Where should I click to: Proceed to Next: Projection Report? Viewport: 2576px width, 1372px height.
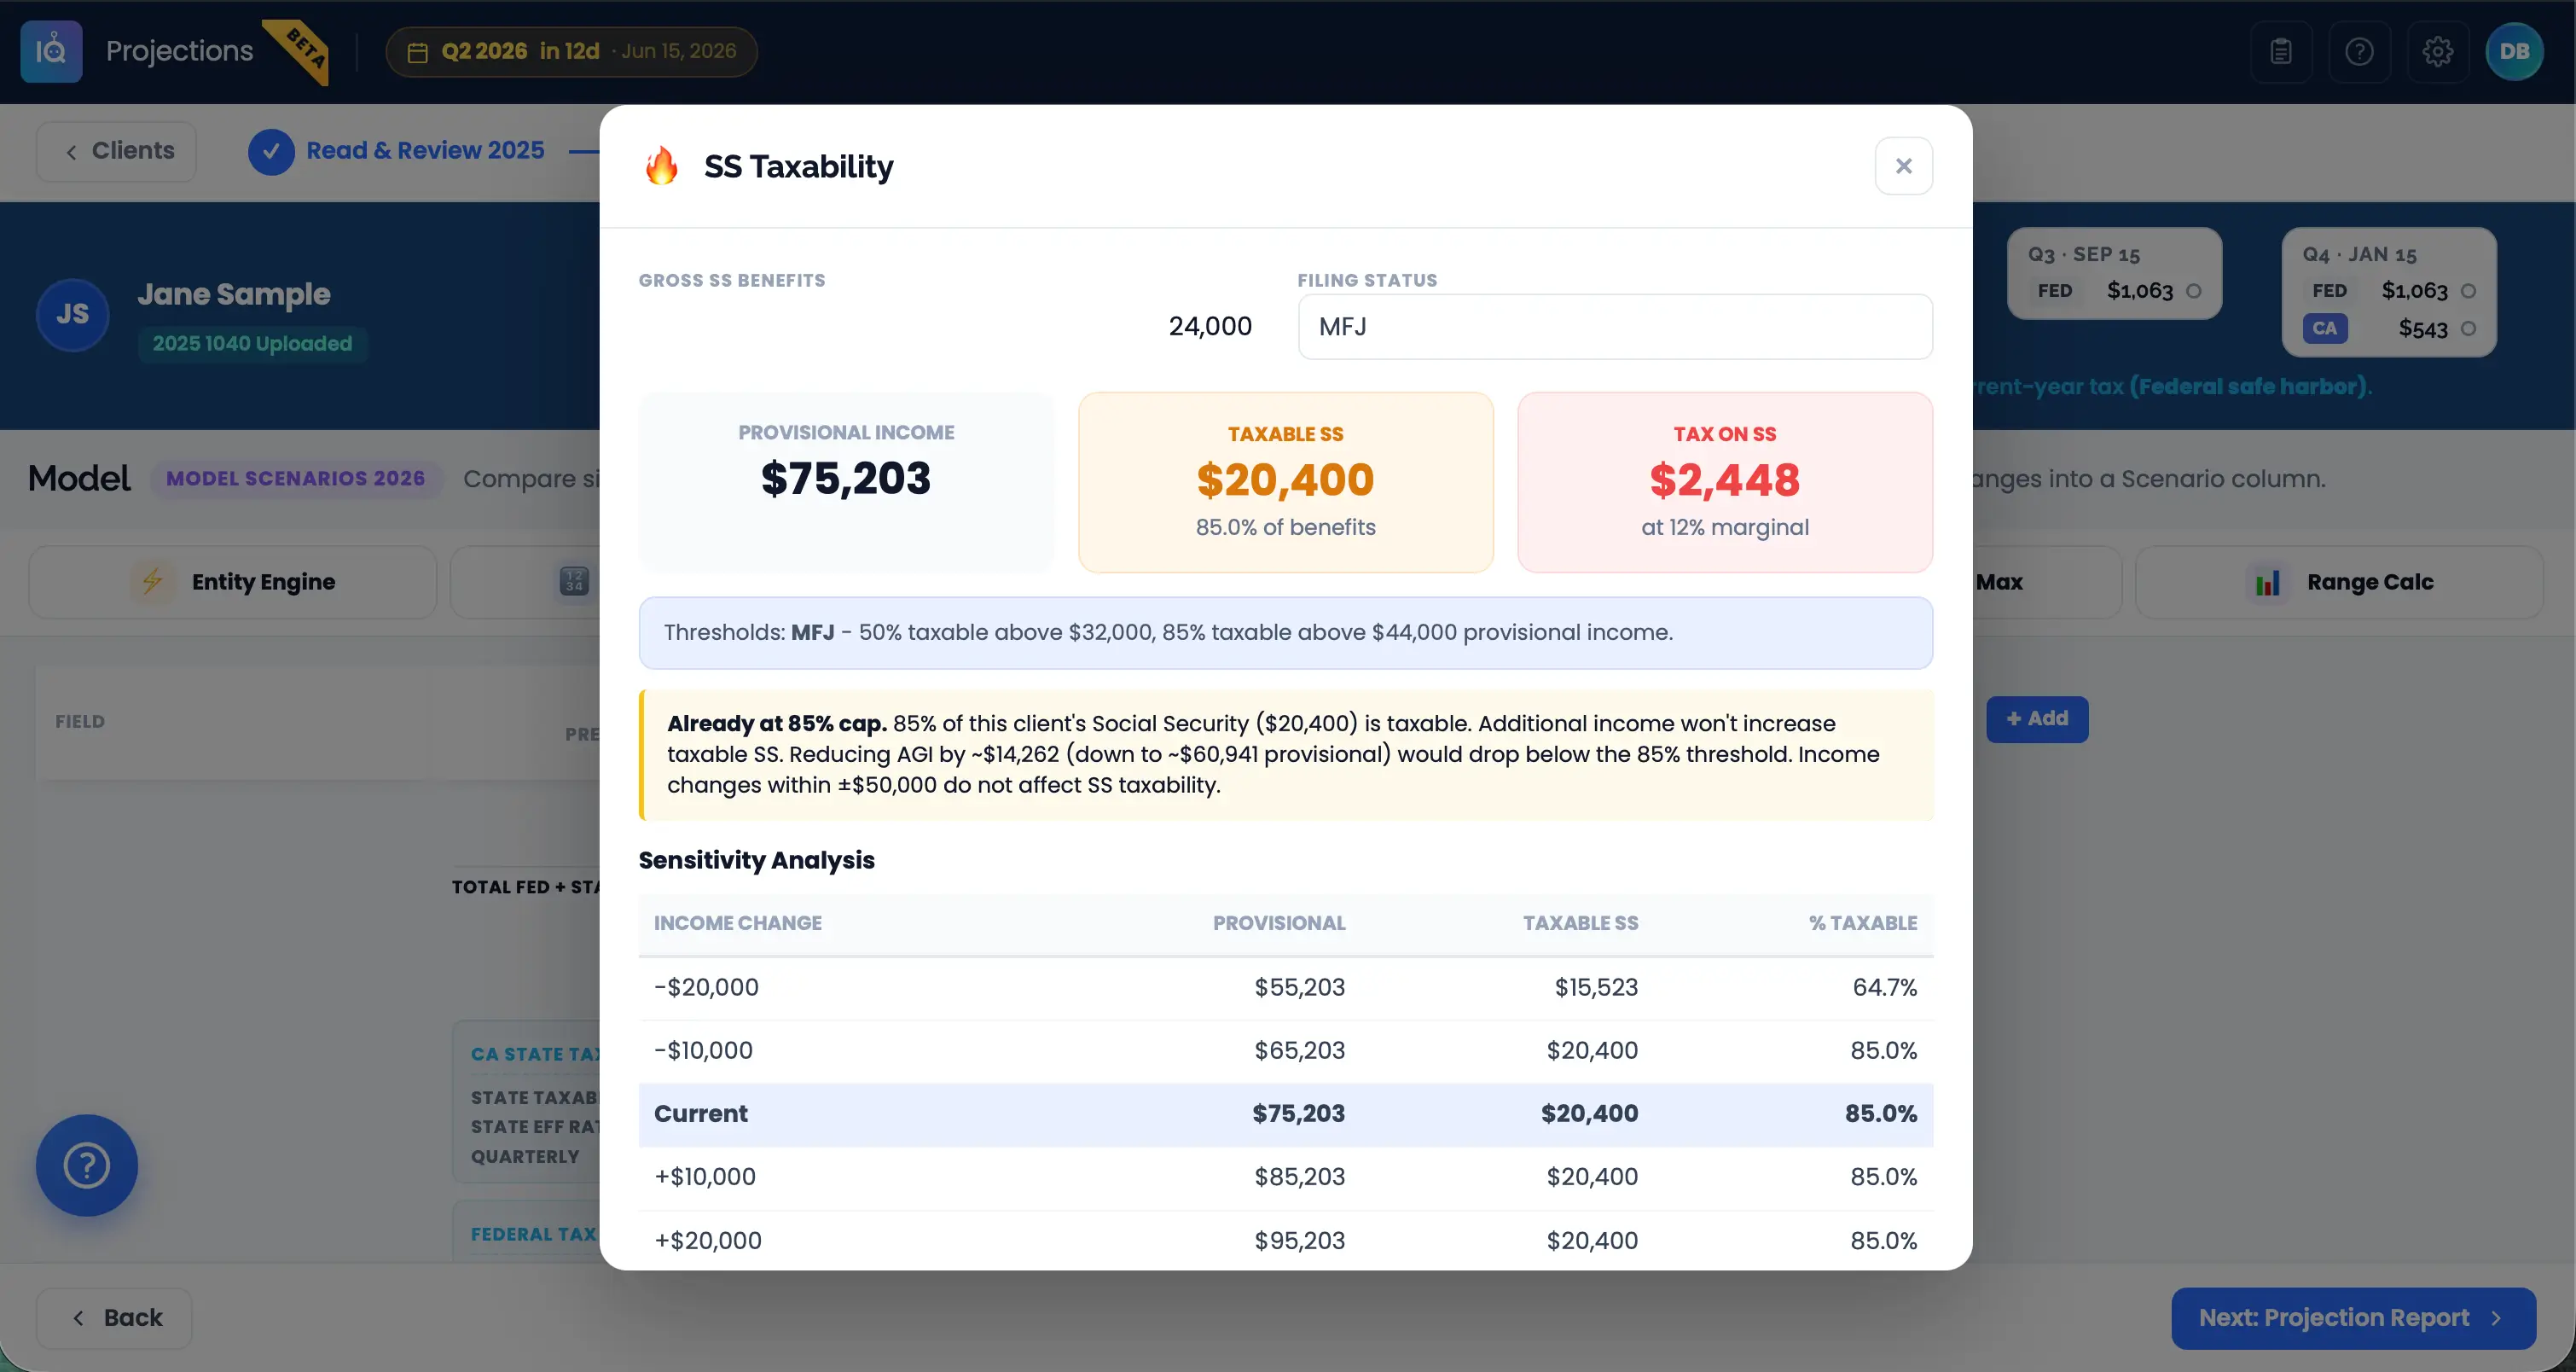[2353, 1318]
